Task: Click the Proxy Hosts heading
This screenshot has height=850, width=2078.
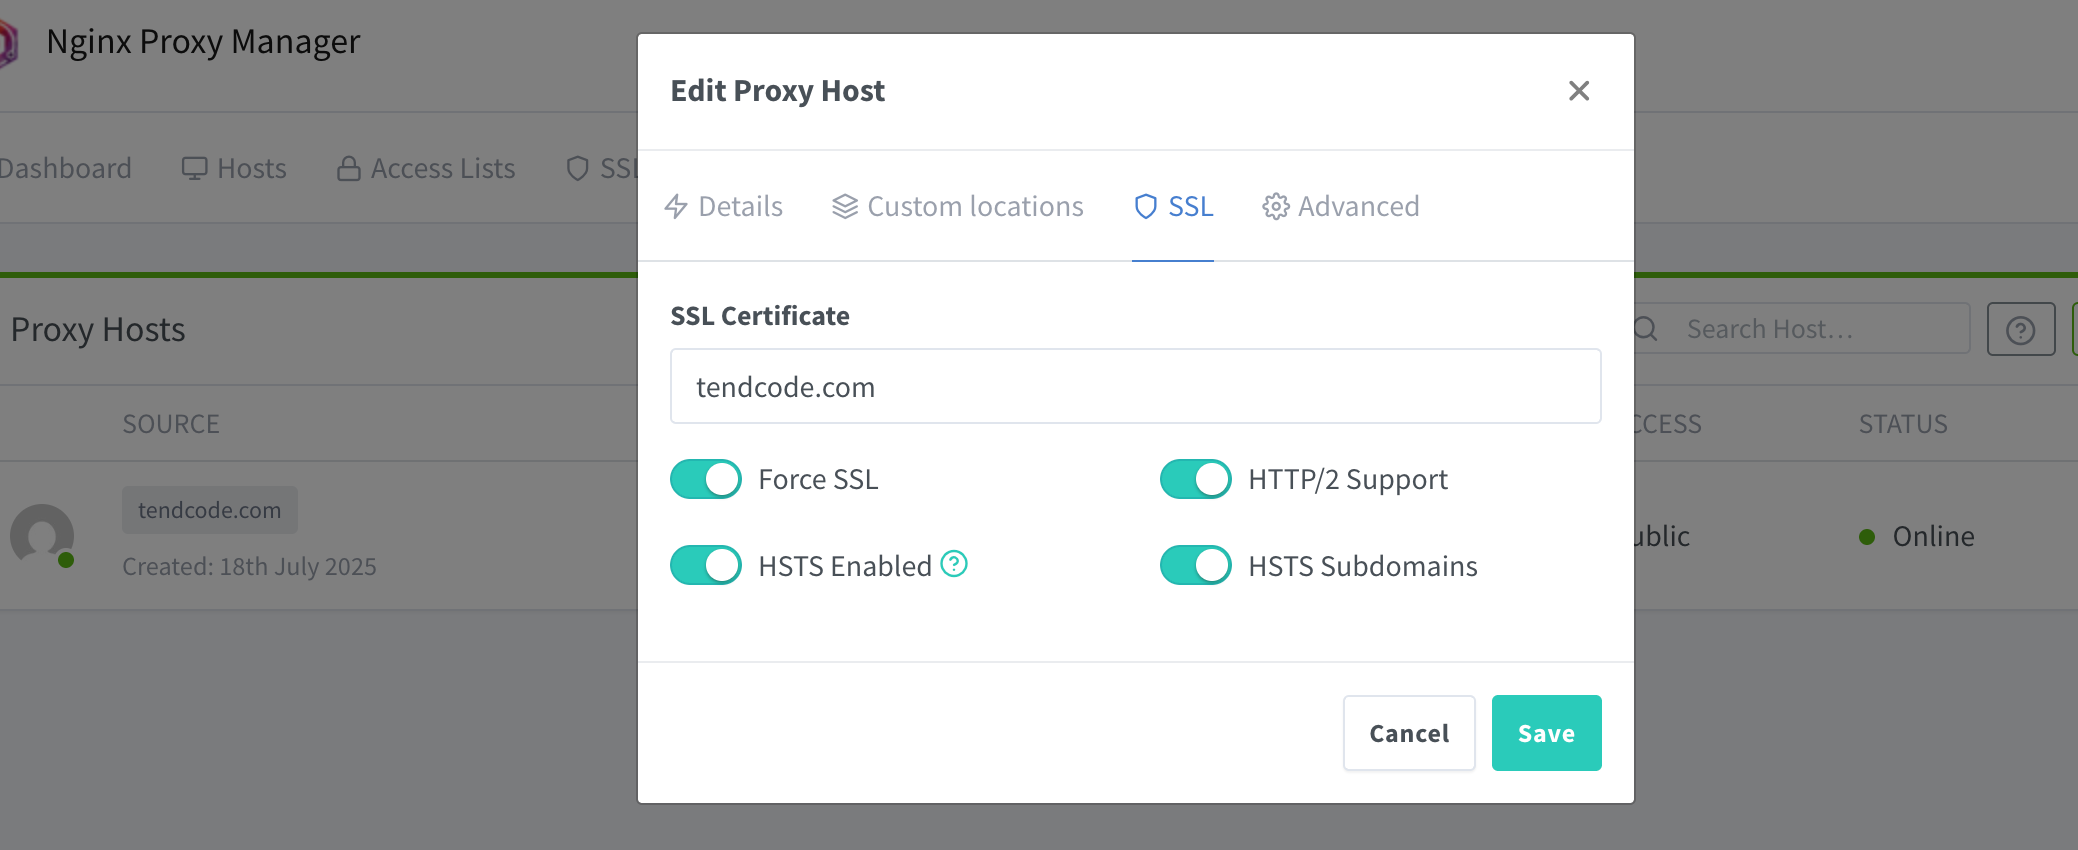Action: pyautogui.click(x=98, y=329)
